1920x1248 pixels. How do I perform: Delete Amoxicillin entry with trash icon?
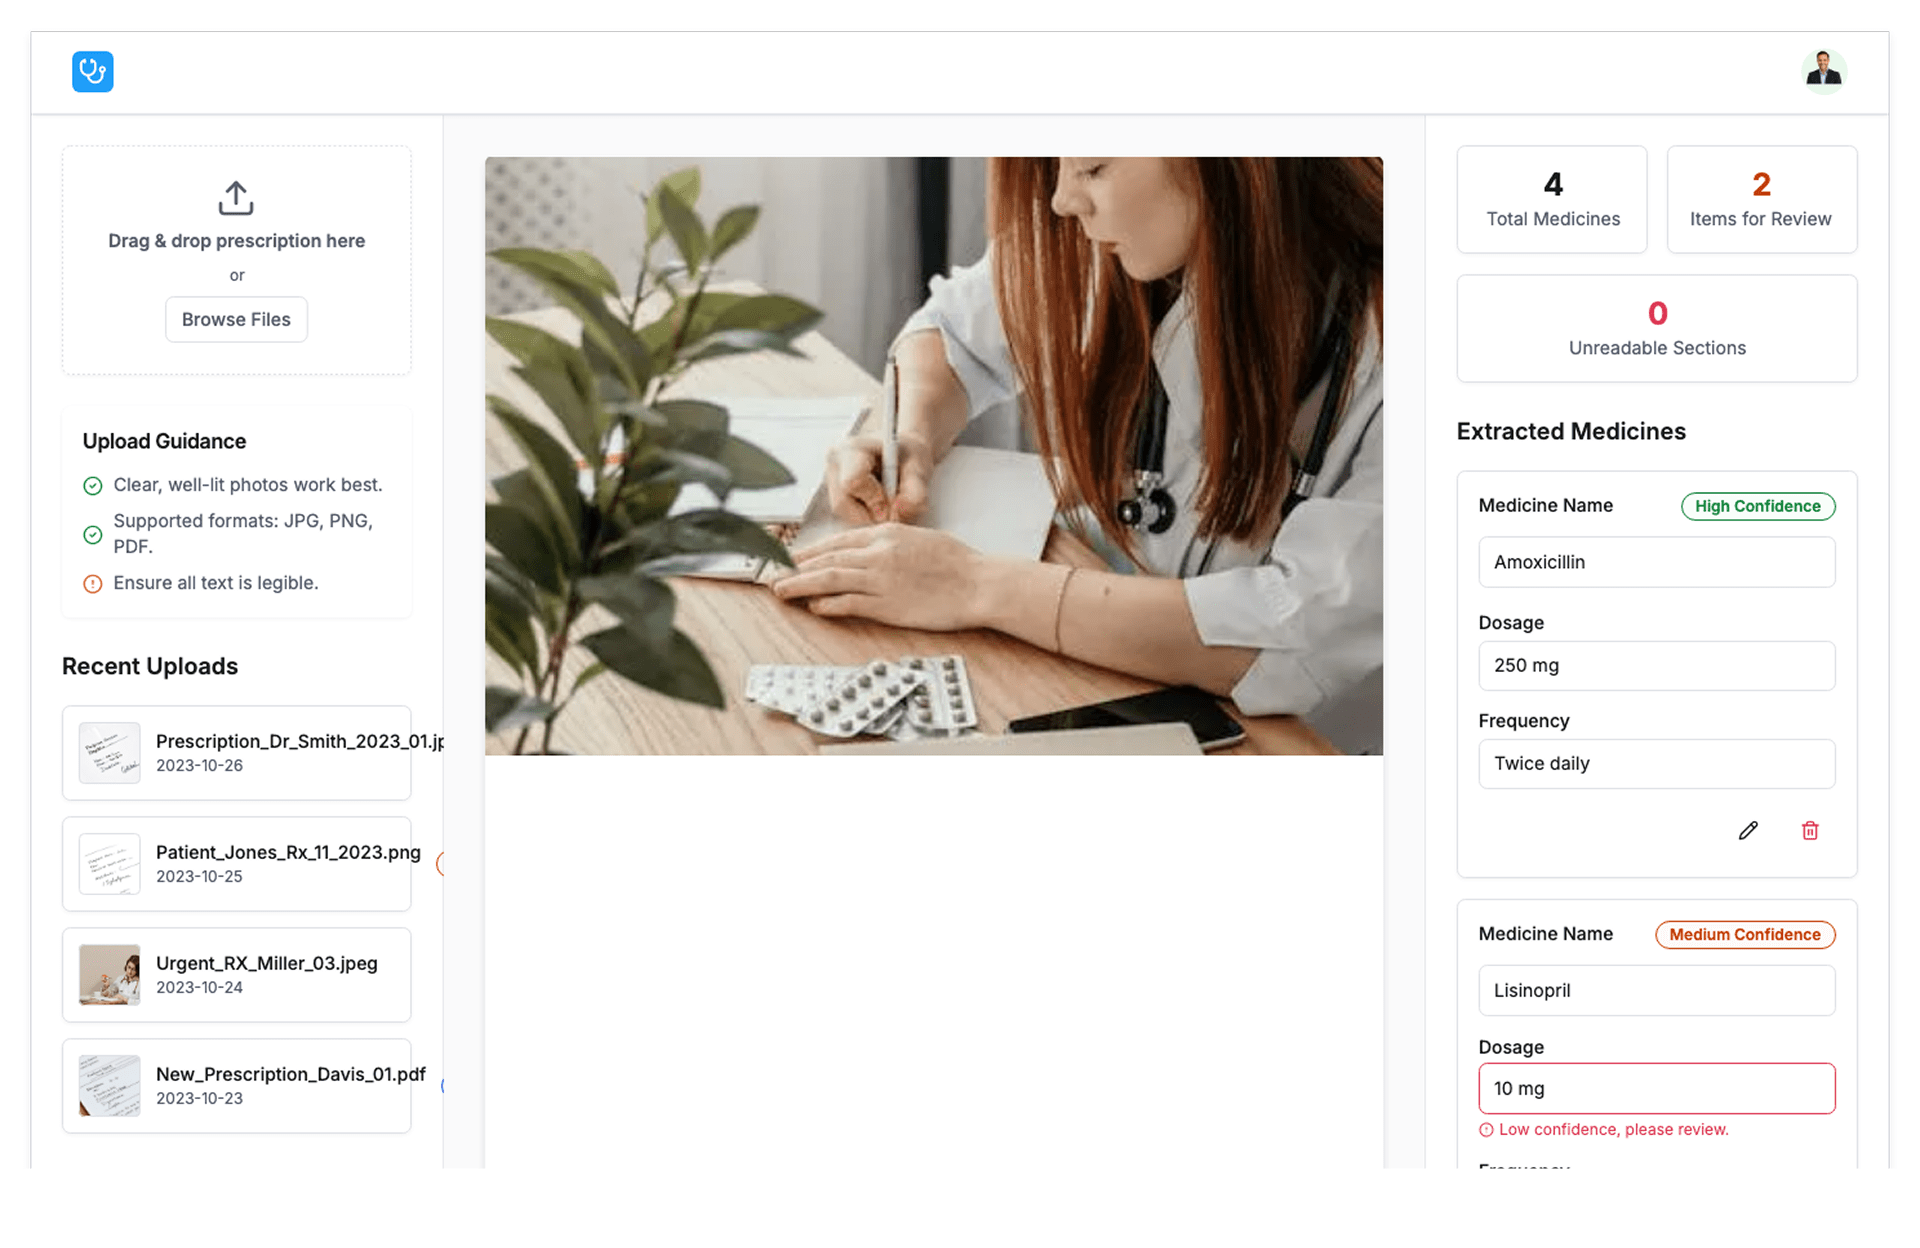point(1810,831)
